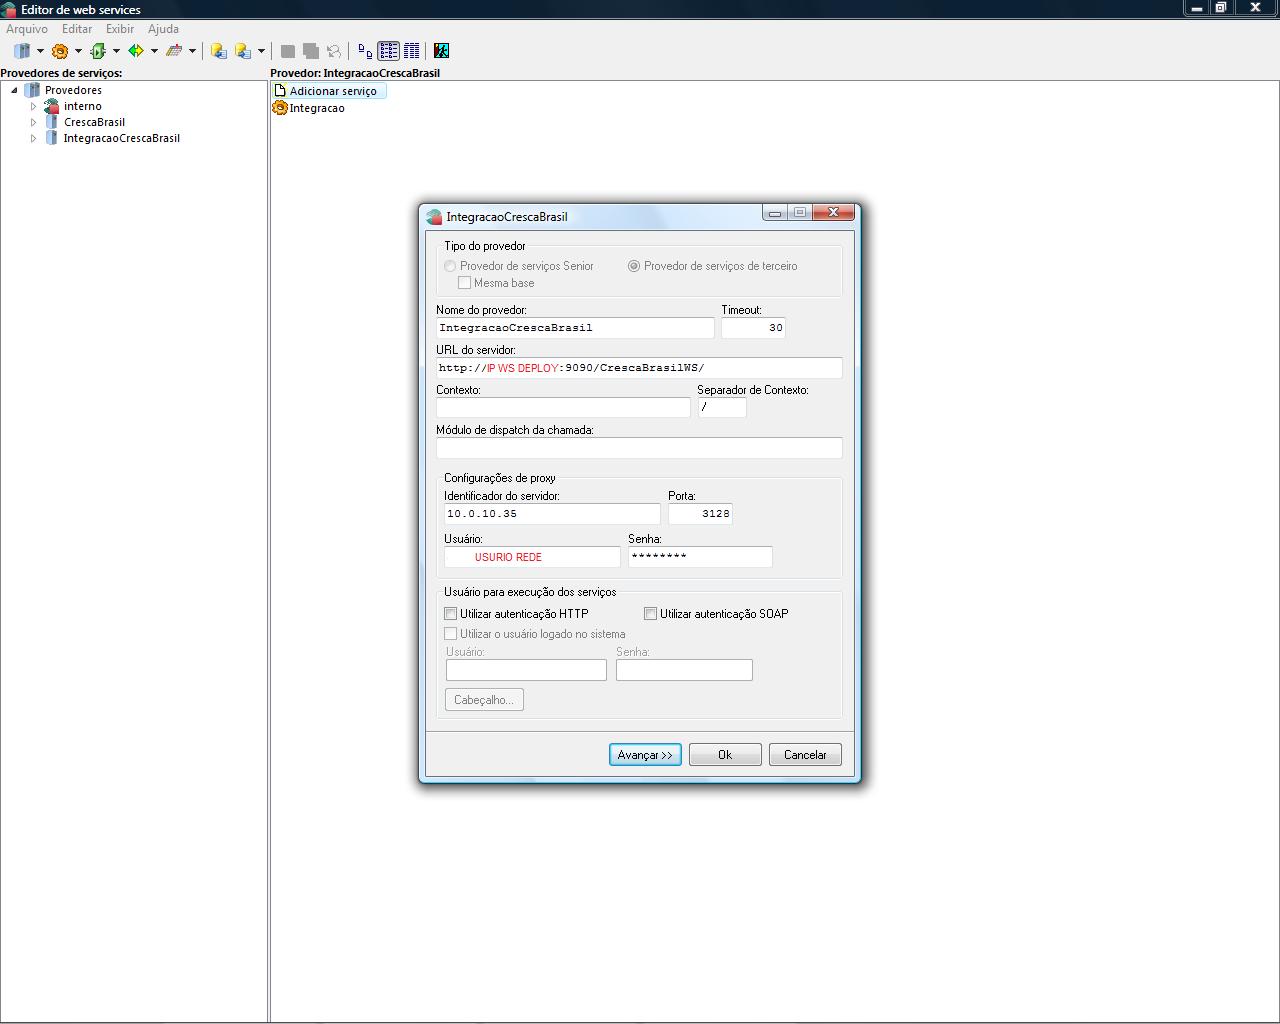Click the Adicionar serviço page icon
The height and width of the screenshot is (1024, 1280).
point(280,91)
